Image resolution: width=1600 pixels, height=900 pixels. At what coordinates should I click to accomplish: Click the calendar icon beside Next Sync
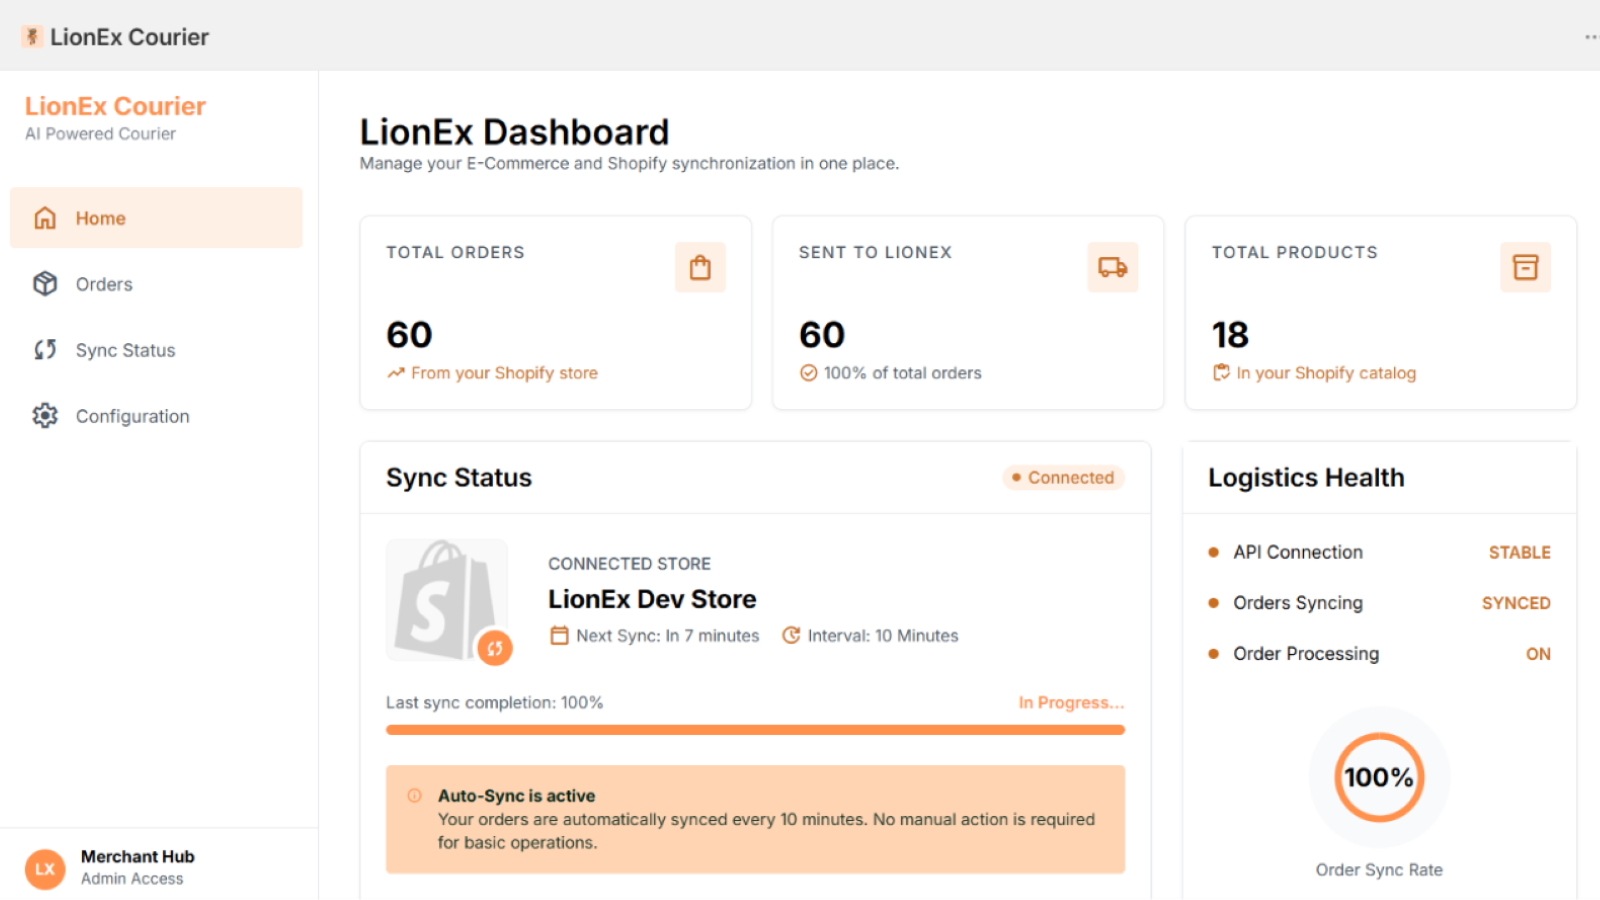559,636
